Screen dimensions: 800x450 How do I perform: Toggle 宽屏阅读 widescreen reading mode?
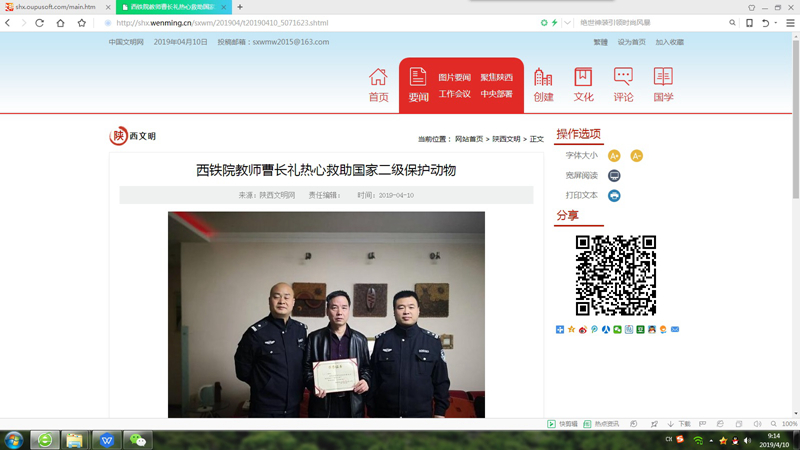[x=614, y=175]
